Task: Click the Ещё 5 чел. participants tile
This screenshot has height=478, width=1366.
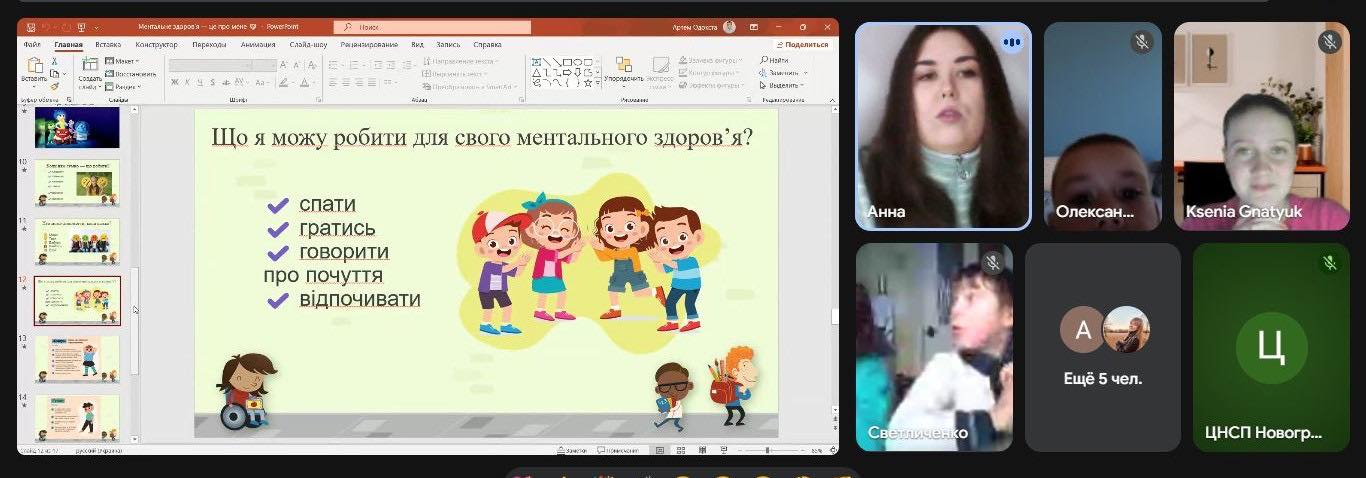Action: coord(1103,347)
